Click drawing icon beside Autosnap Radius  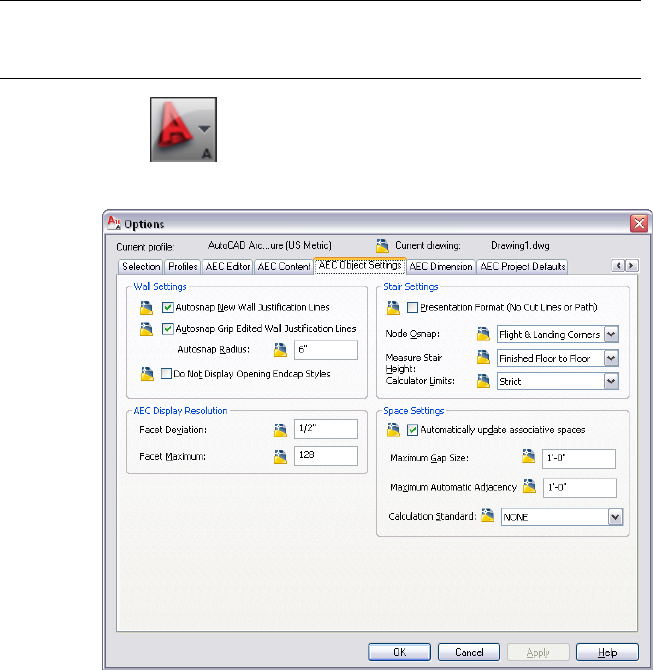click(280, 350)
